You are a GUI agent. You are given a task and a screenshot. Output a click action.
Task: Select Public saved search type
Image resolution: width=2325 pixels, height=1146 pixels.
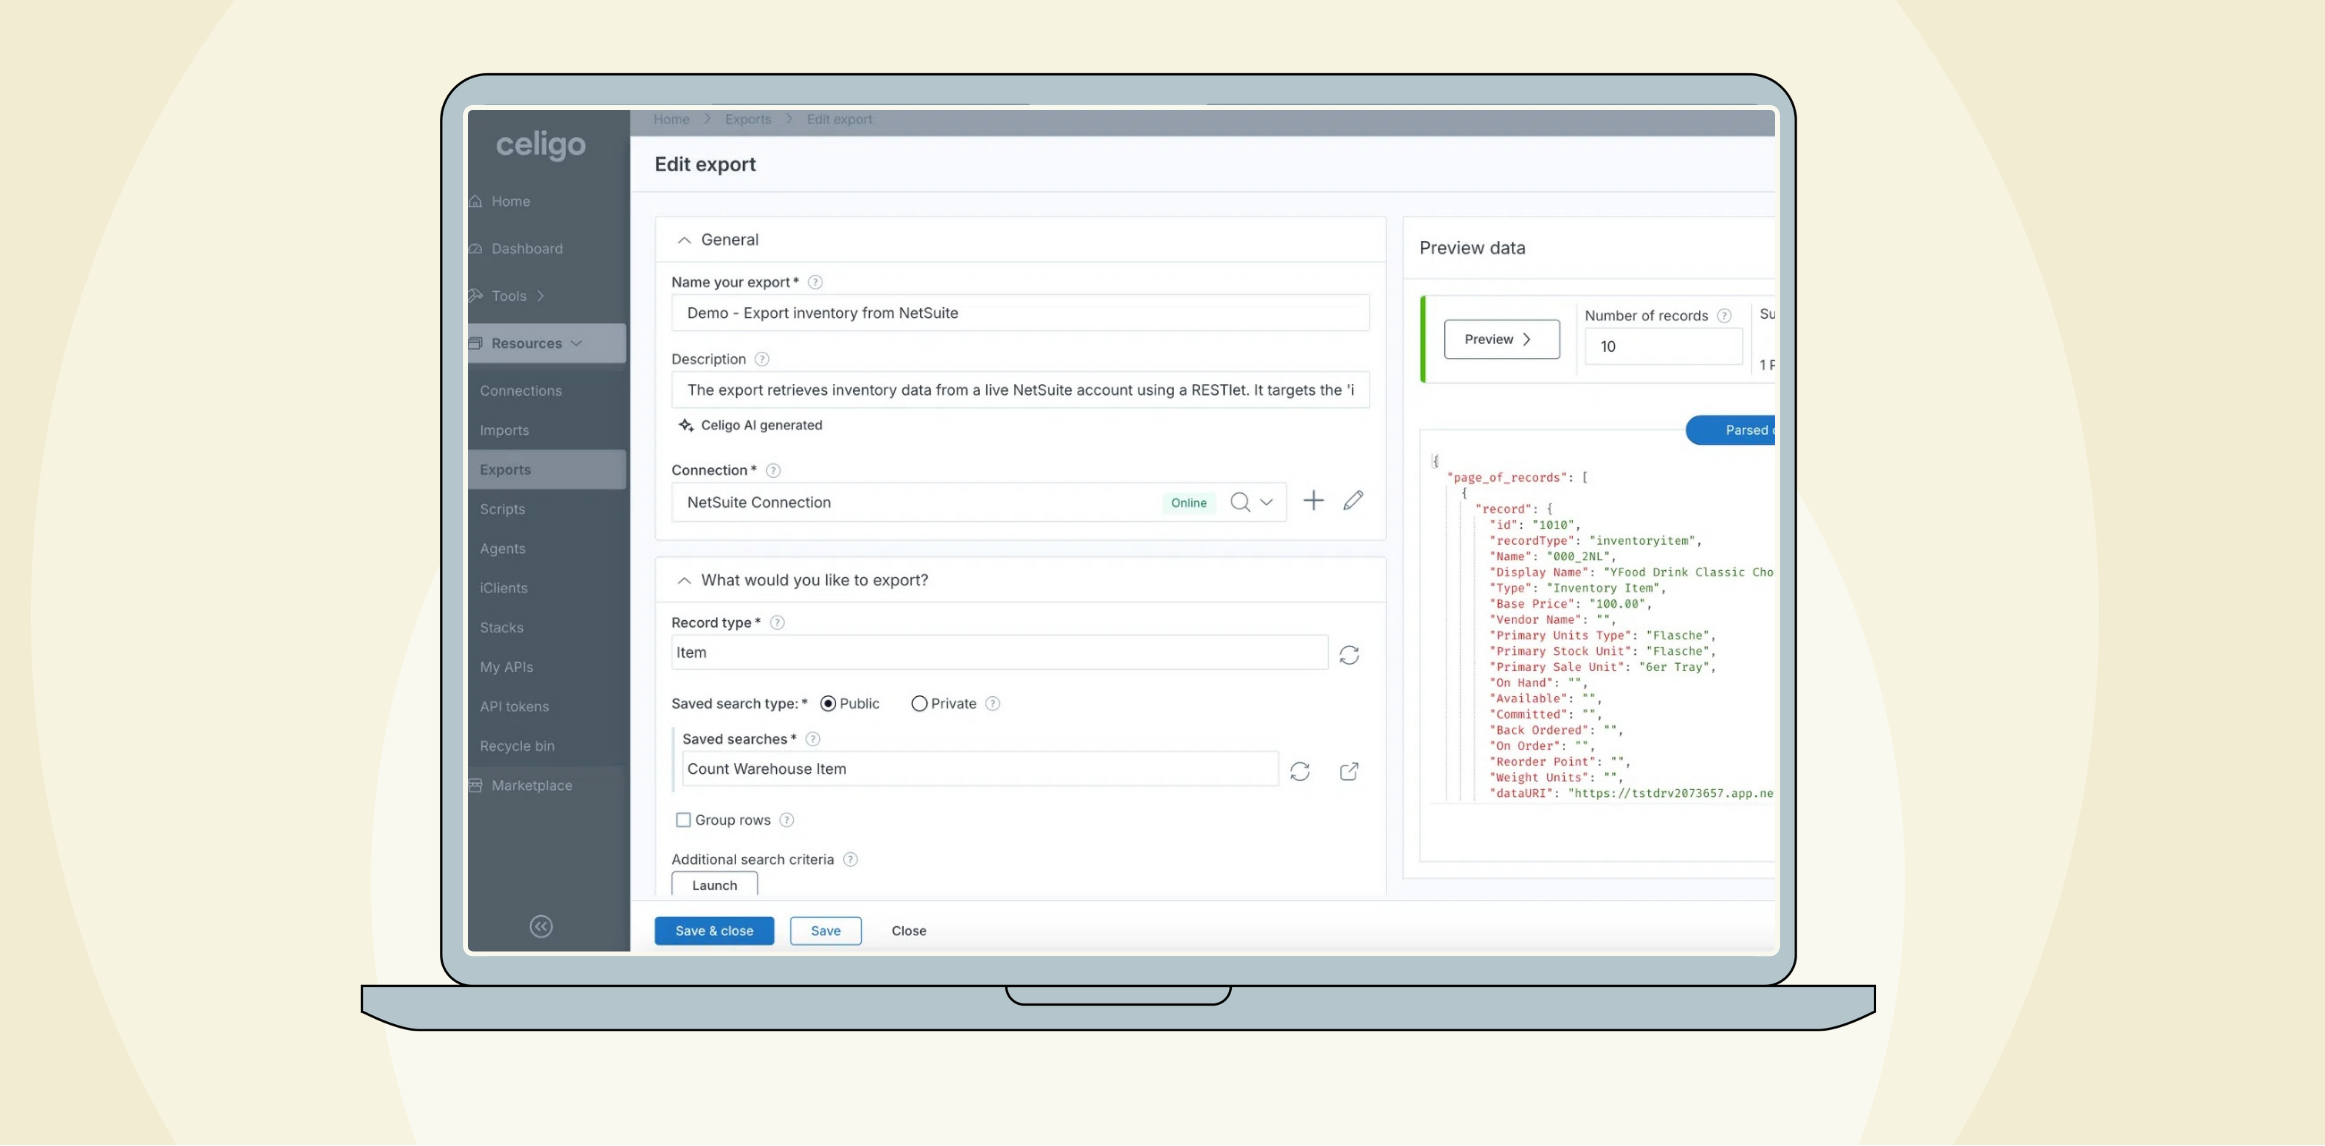coord(828,704)
